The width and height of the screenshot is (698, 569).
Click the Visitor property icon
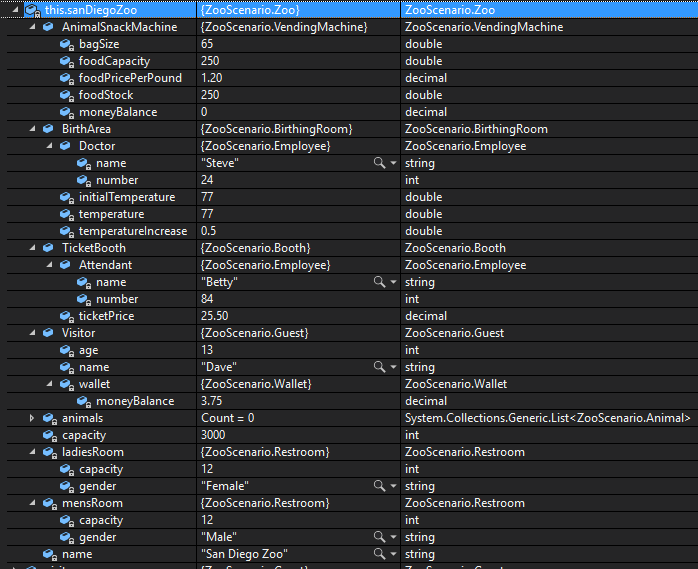48,333
